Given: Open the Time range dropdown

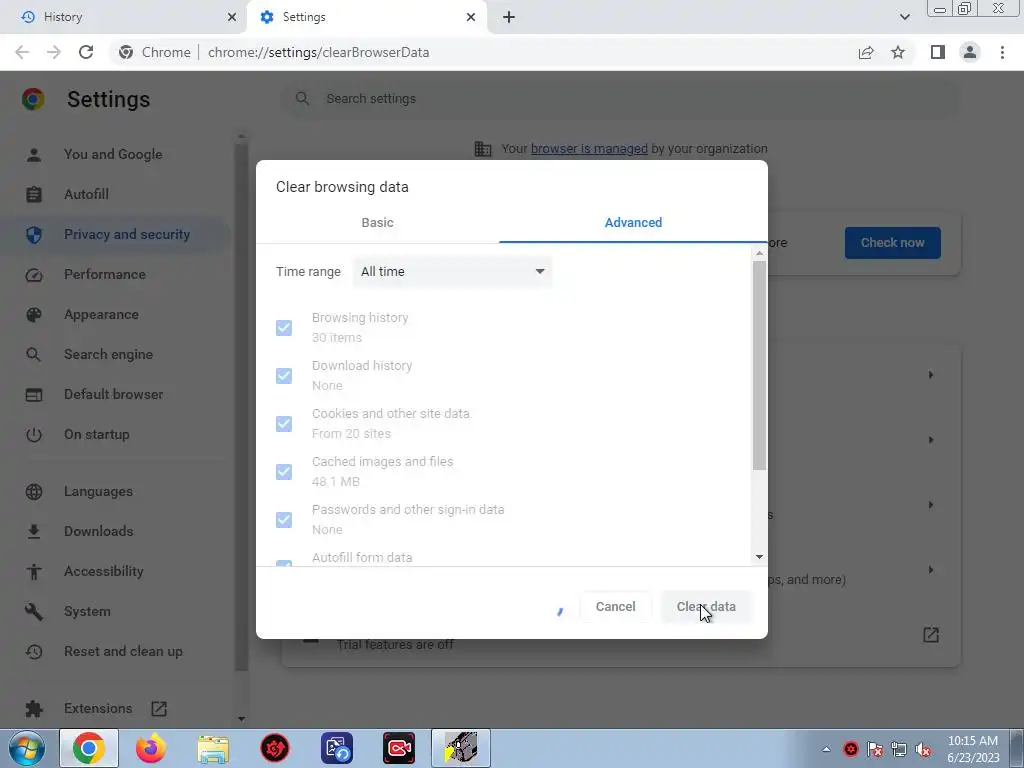Looking at the screenshot, I should [x=452, y=272].
